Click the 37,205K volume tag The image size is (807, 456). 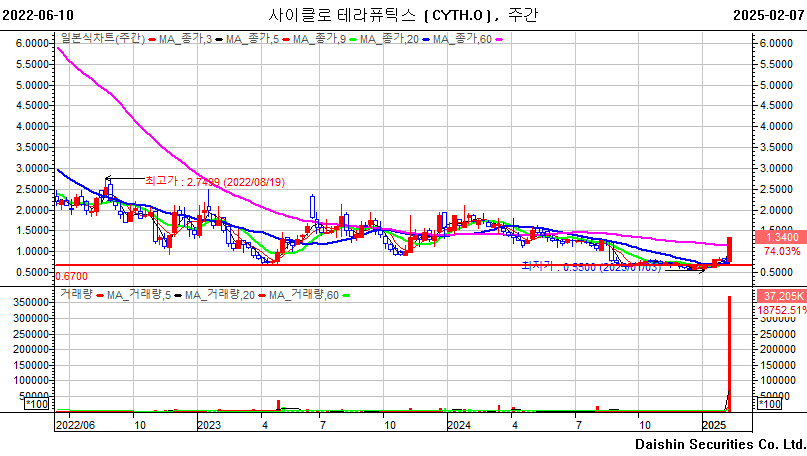[782, 296]
